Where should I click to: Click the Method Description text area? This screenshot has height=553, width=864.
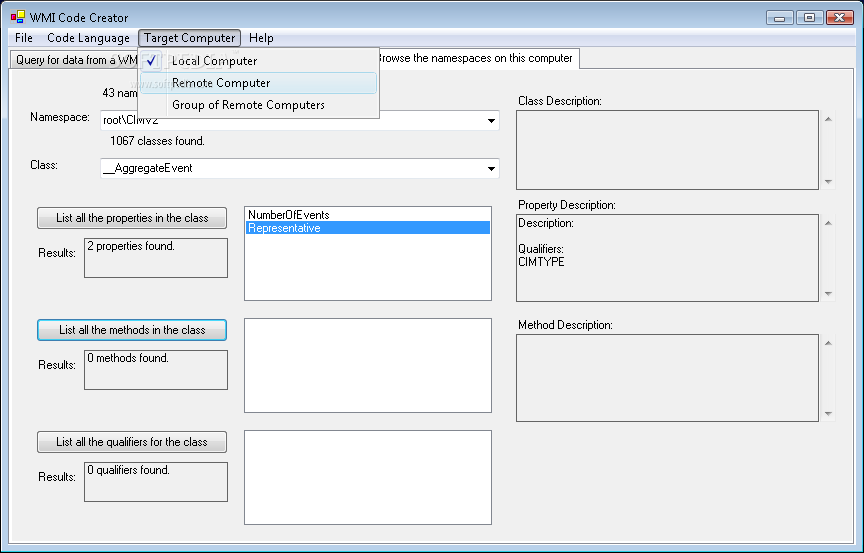pos(667,378)
